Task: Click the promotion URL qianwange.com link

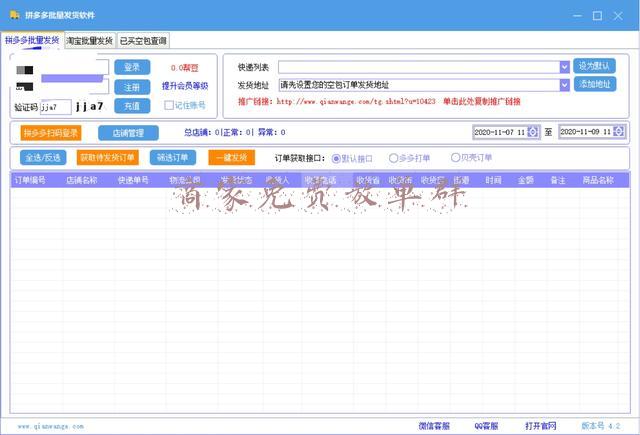Action: click(x=356, y=101)
